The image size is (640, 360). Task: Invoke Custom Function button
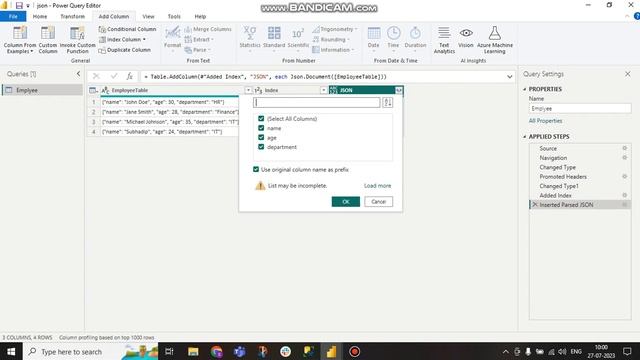[x=78, y=40]
